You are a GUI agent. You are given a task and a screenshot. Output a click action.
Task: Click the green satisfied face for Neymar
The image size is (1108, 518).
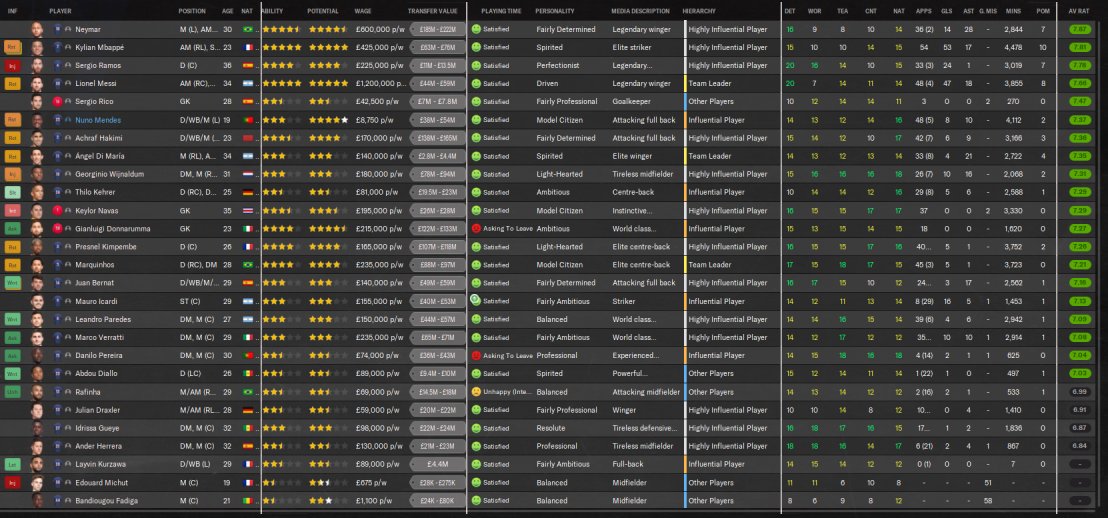[x=476, y=30]
